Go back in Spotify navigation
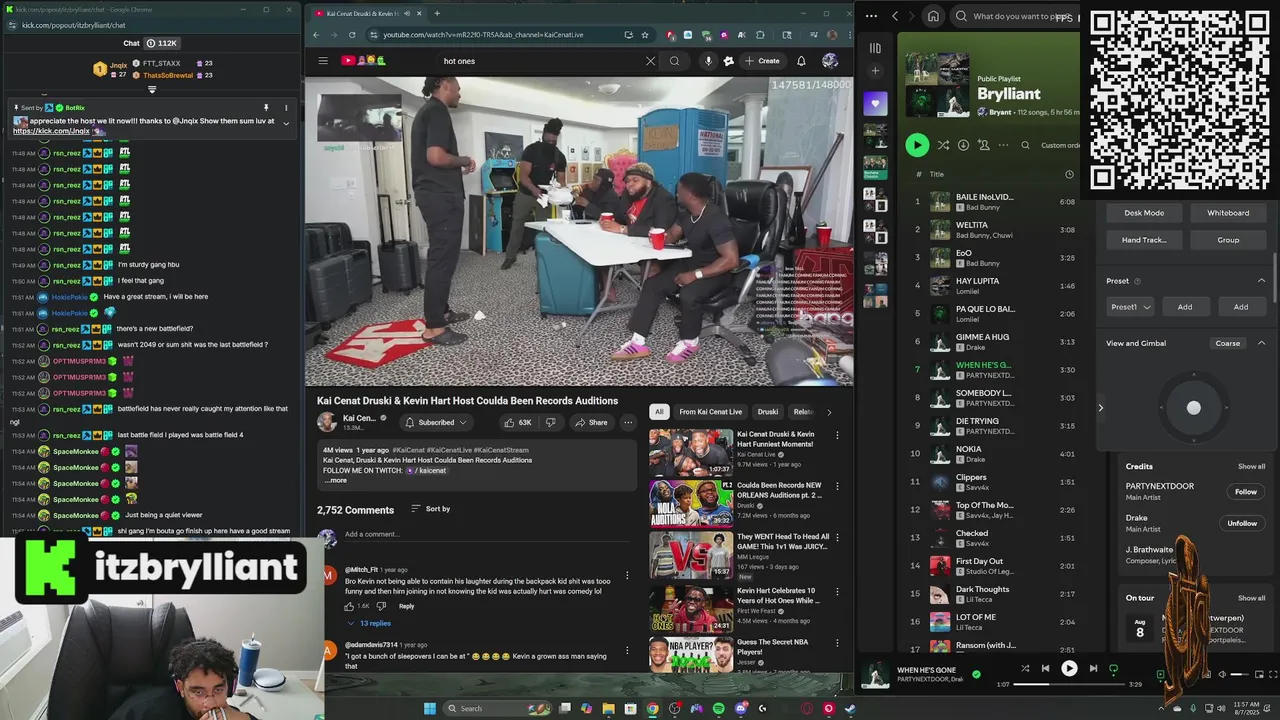Viewport: 1280px width, 720px height. click(x=895, y=16)
